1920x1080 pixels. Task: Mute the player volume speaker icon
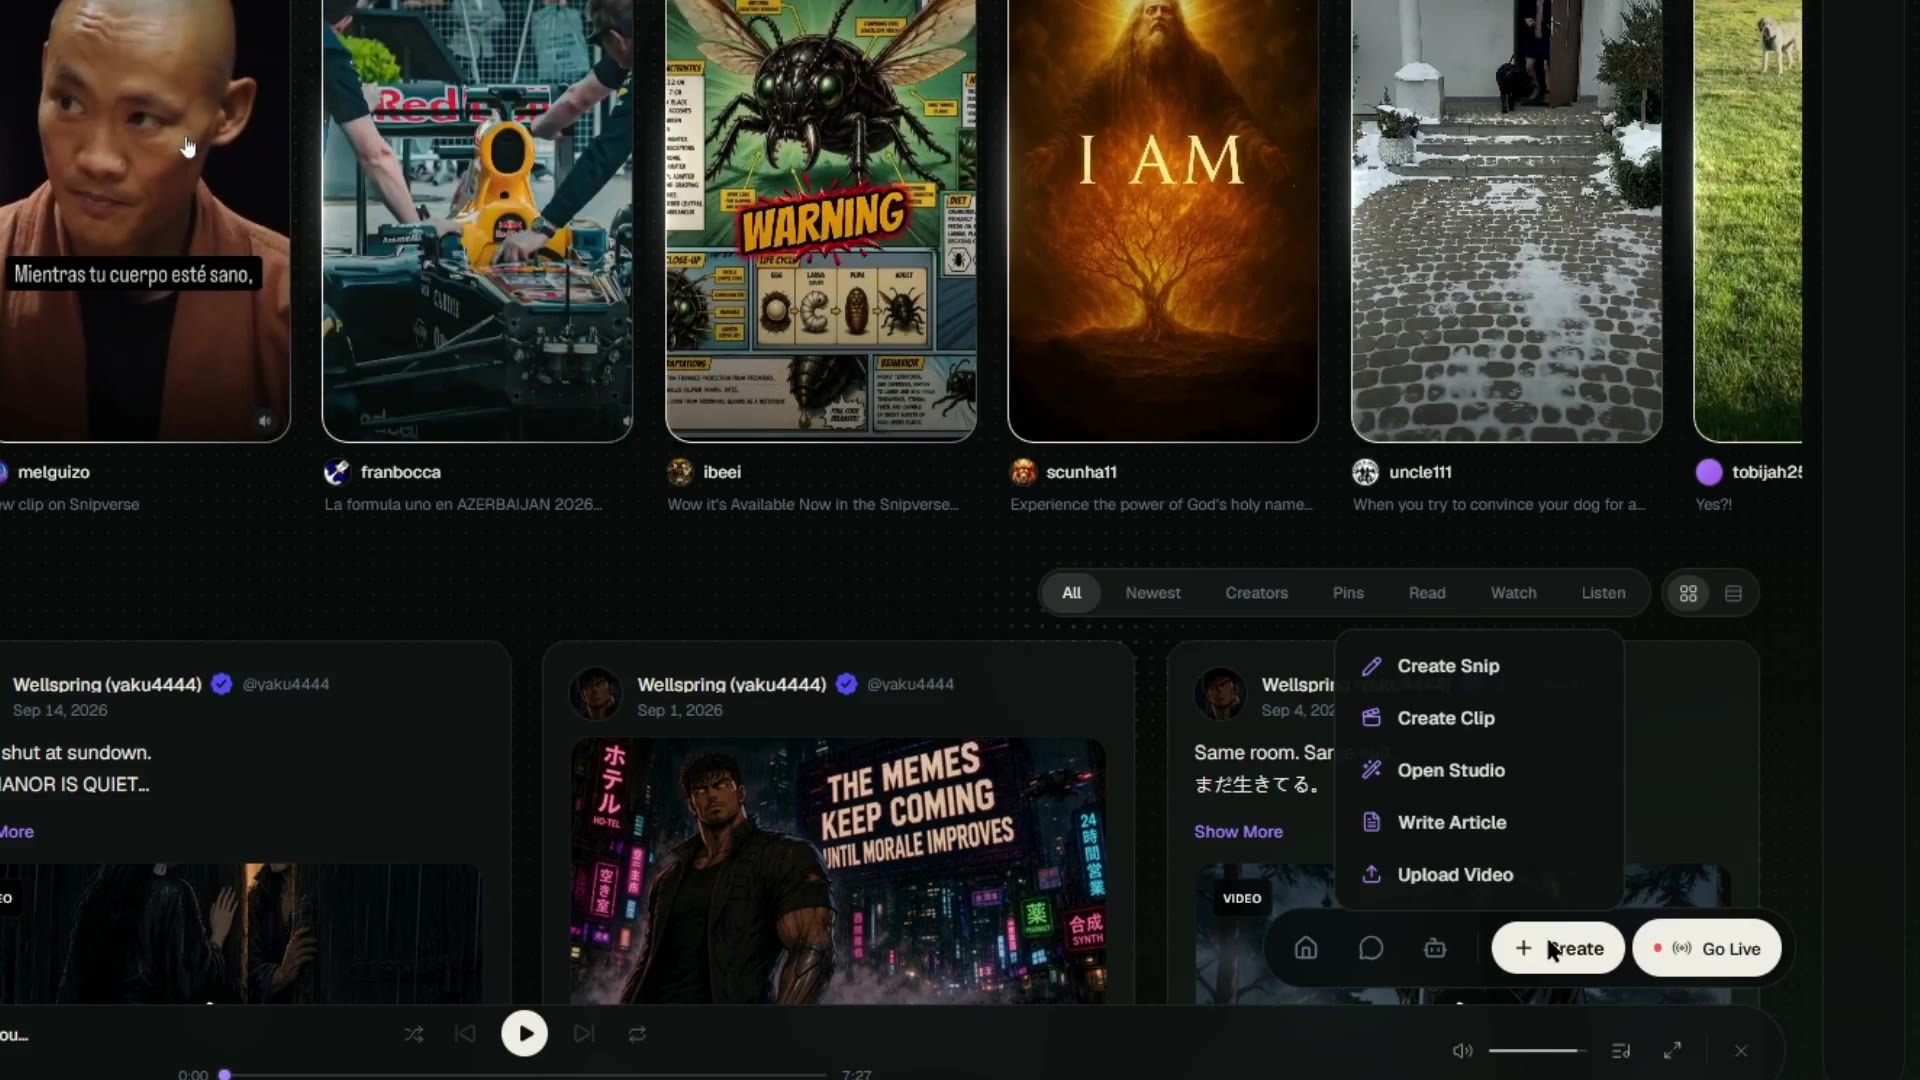pos(1462,1051)
